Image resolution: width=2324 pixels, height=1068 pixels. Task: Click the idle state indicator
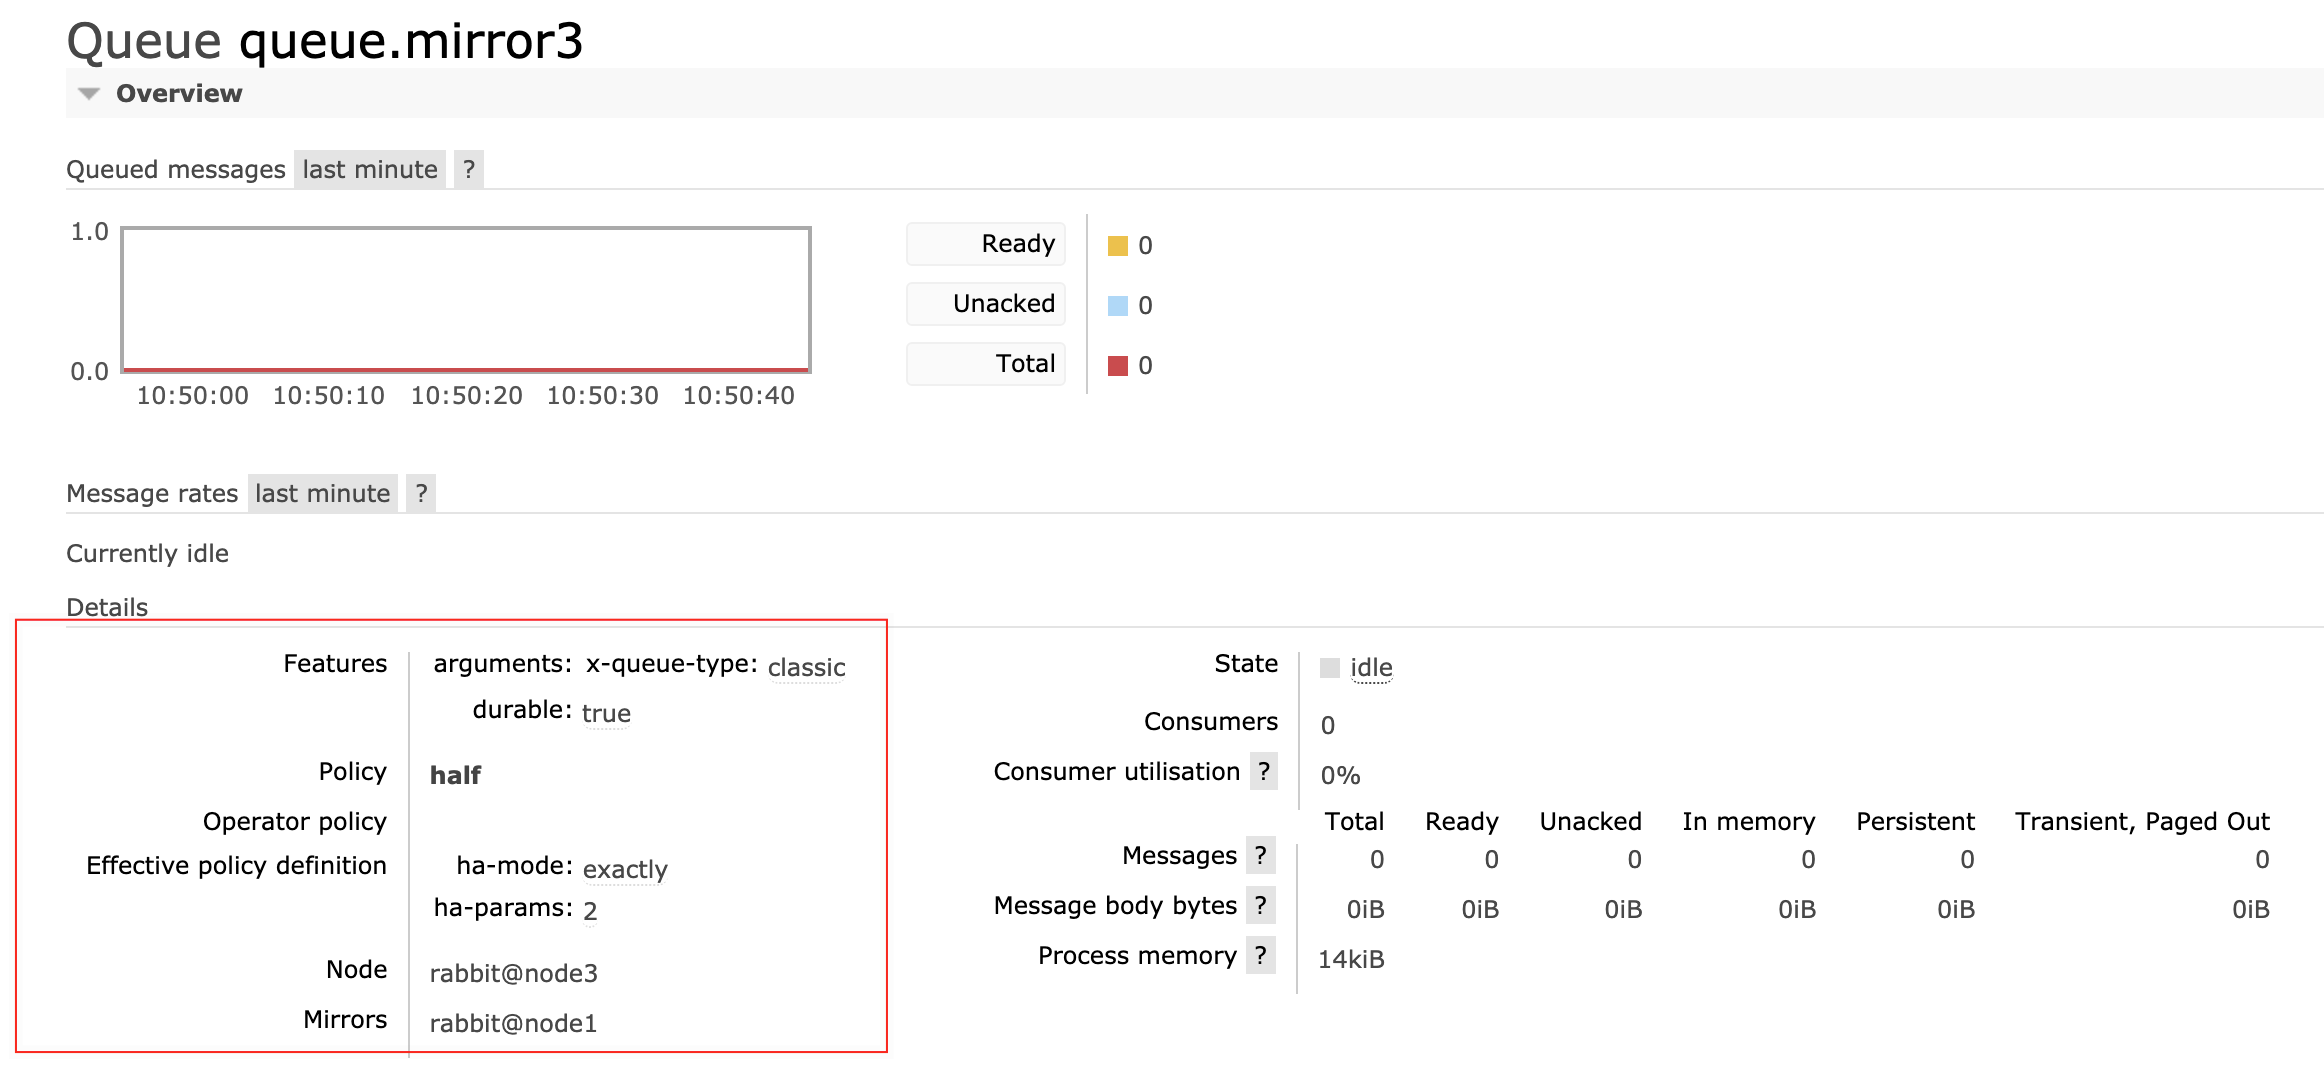point(1371,667)
